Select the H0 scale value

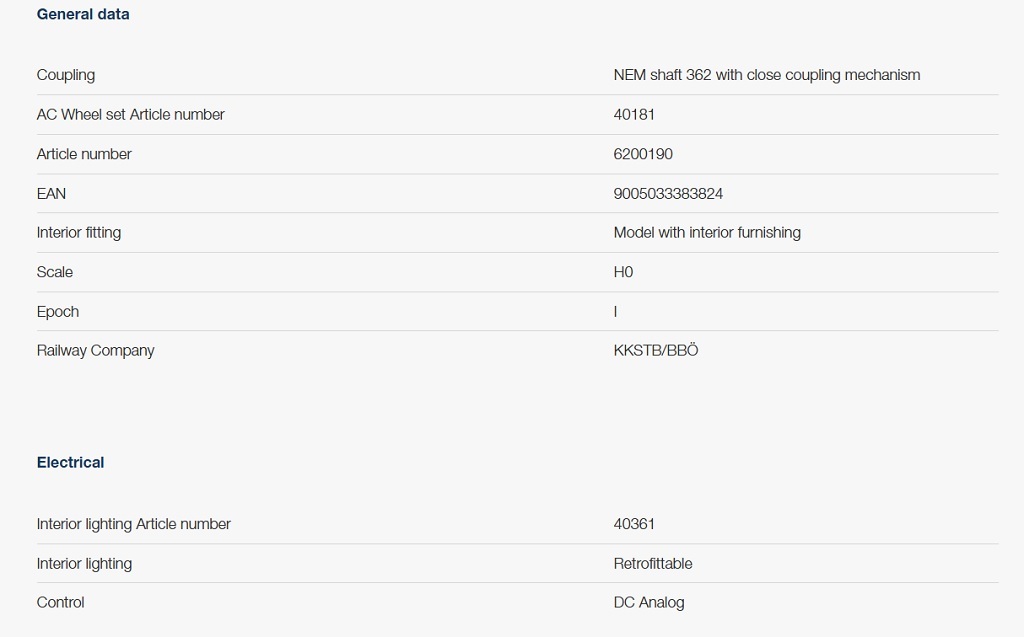tap(624, 272)
